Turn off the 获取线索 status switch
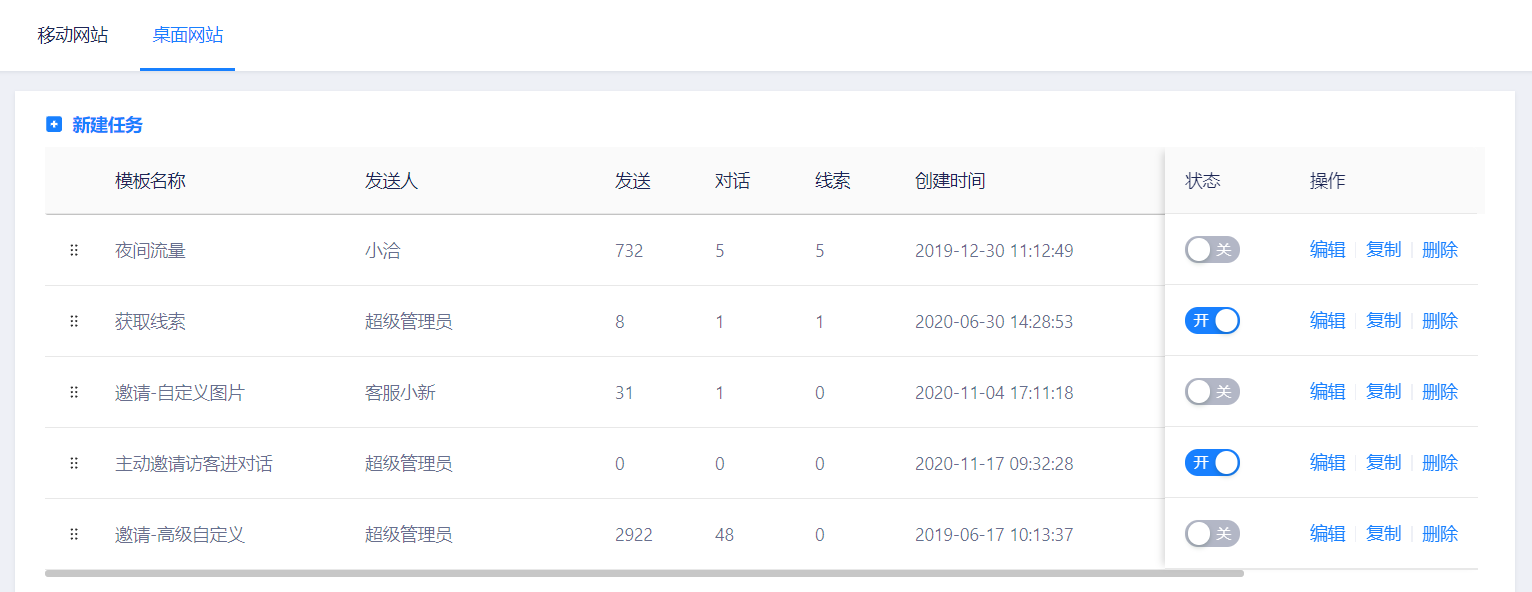This screenshot has height=592, width=1532. click(x=1212, y=321)
